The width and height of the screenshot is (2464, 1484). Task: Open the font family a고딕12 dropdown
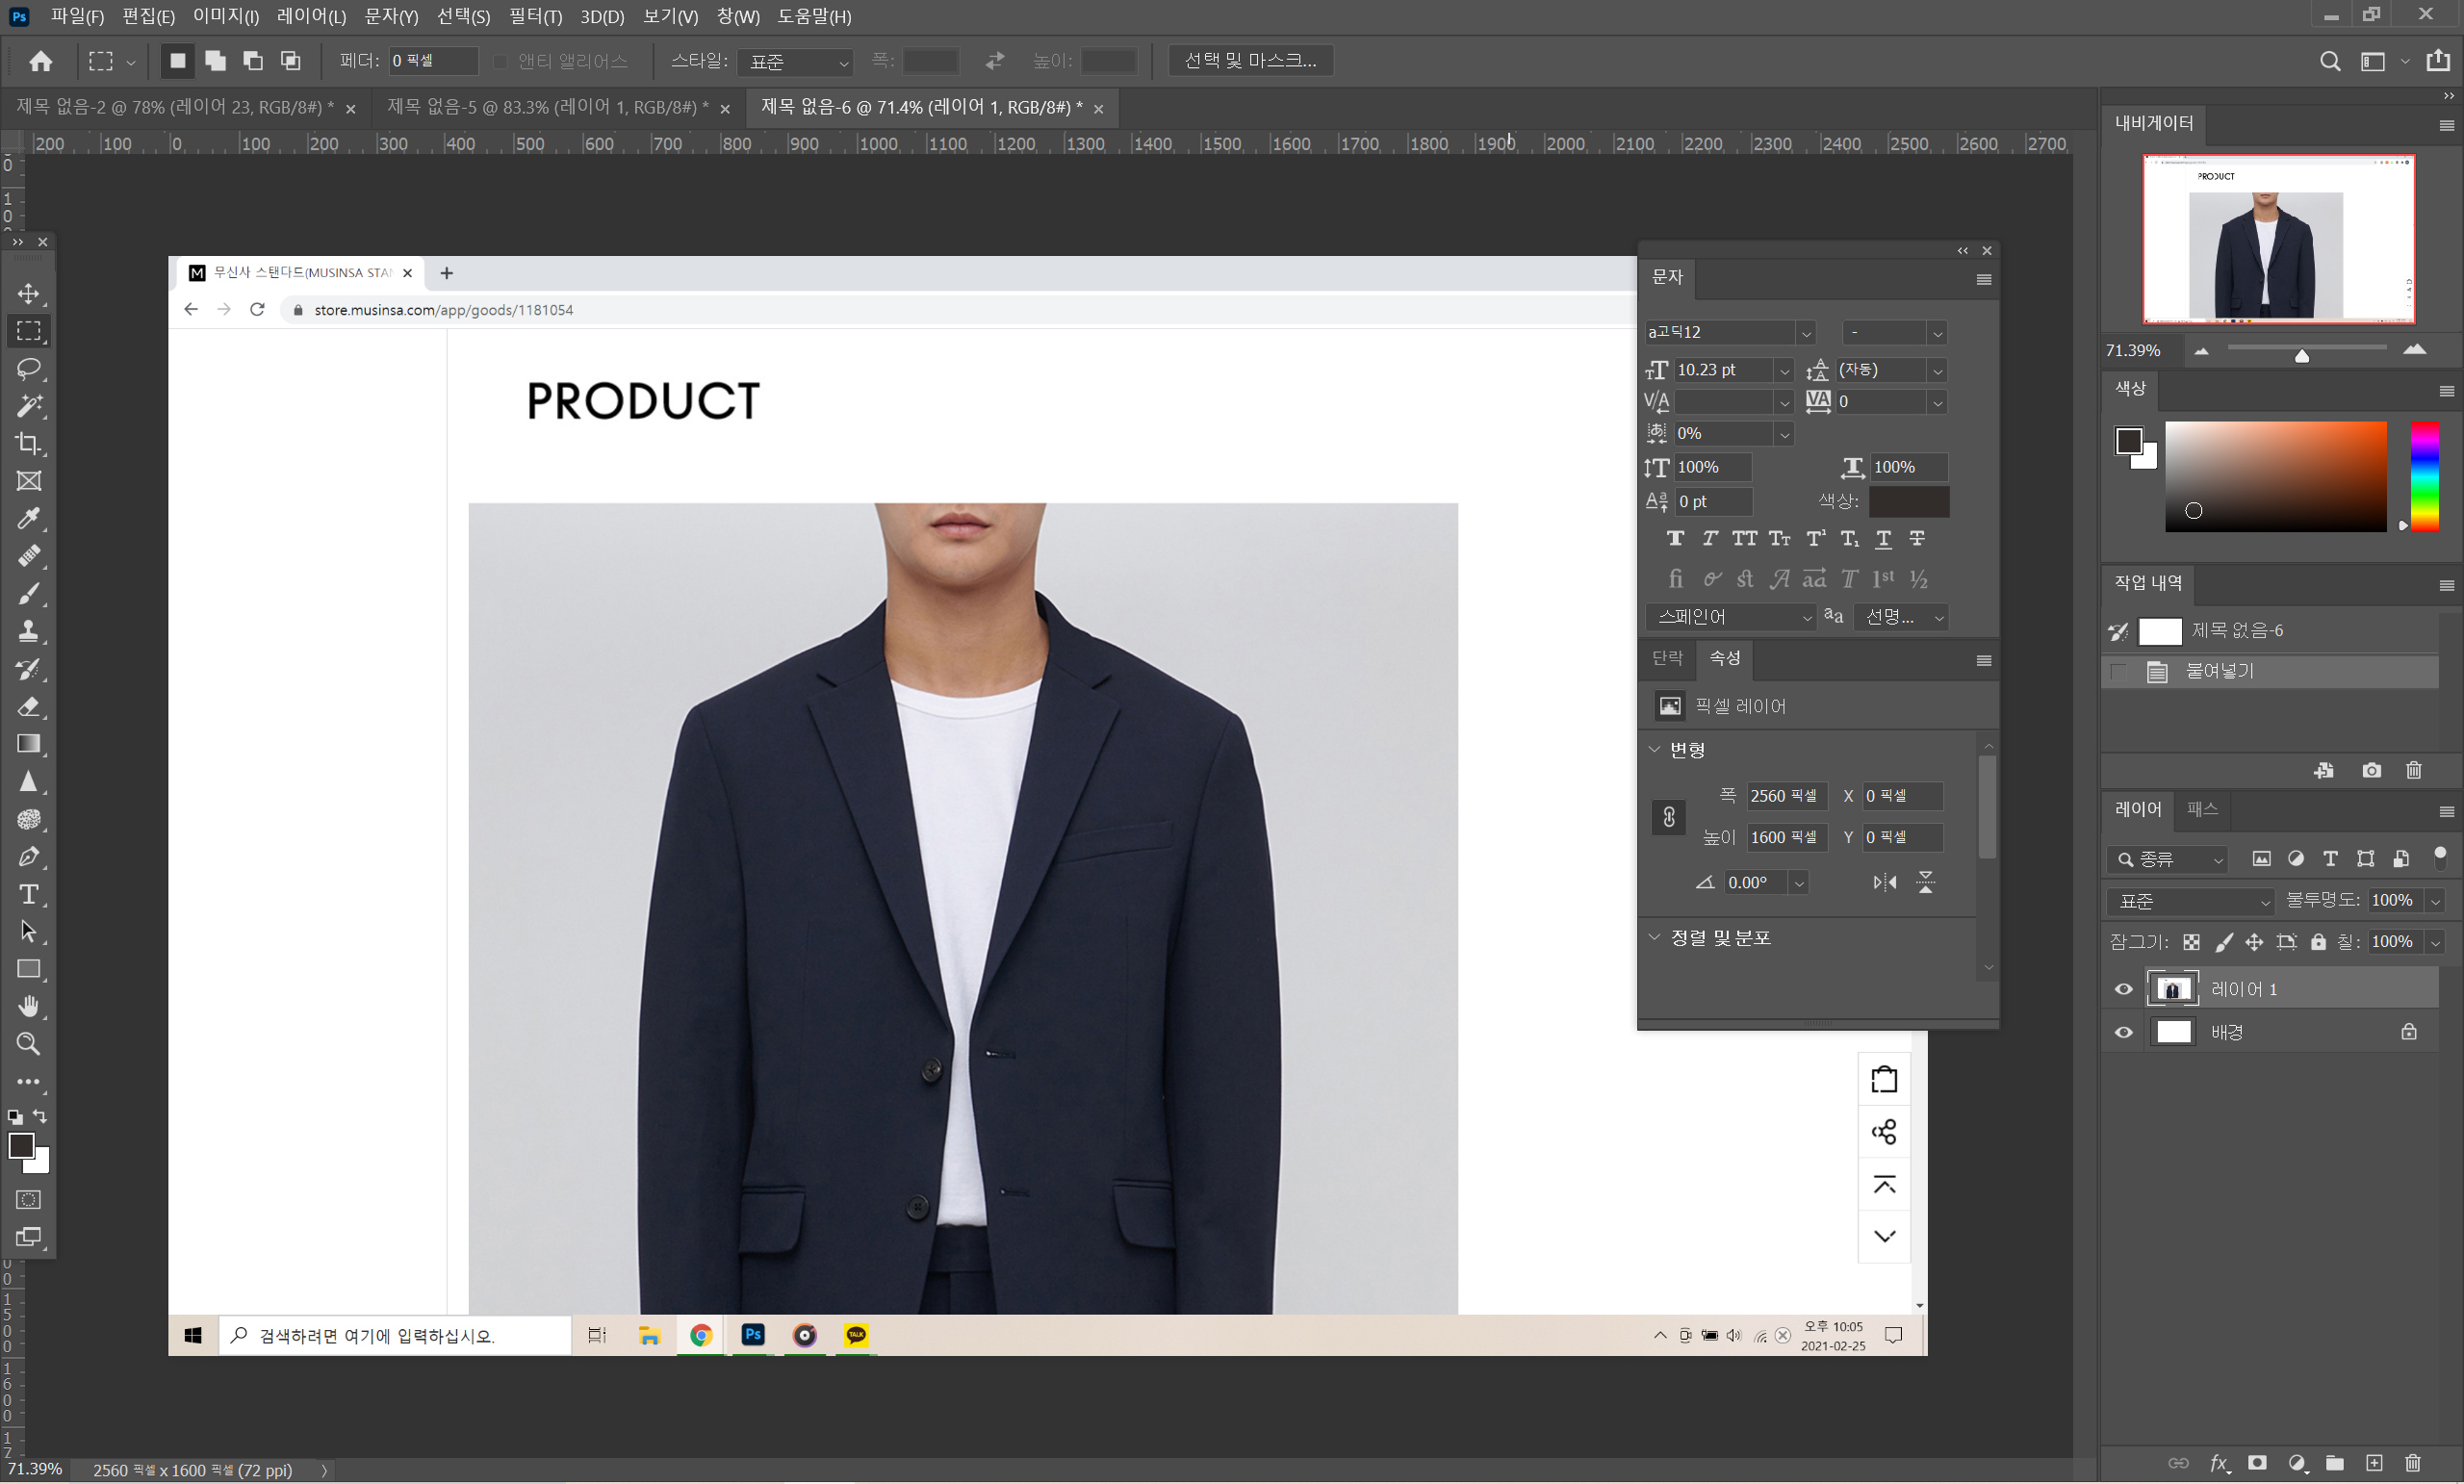click(1806, 333)
